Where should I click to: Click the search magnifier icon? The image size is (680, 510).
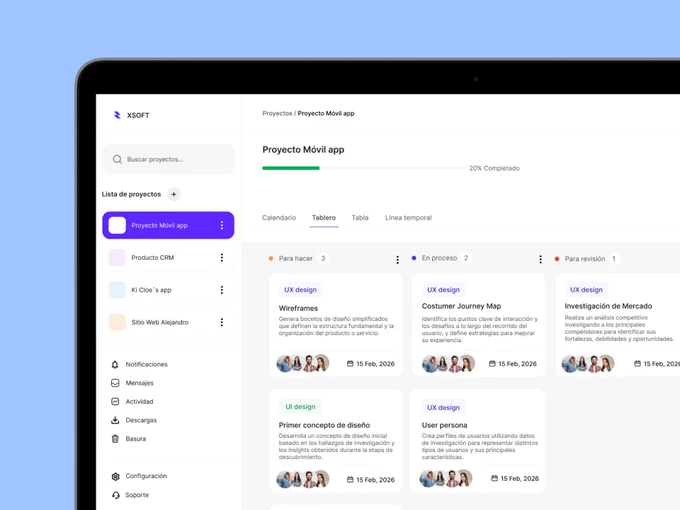point(117,159)
